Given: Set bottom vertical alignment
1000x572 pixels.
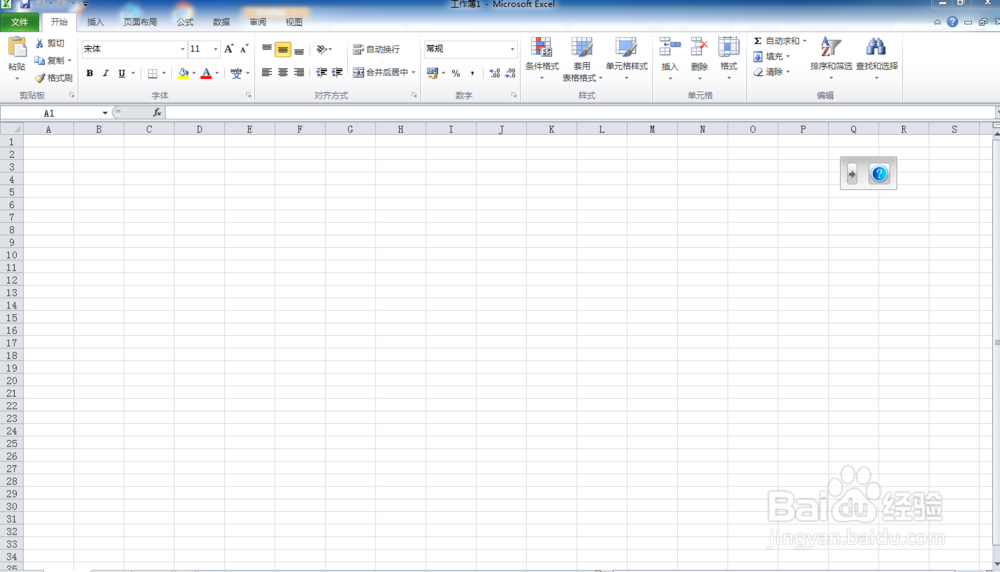Looking at the screenshot, I should (x=298, y=49).
